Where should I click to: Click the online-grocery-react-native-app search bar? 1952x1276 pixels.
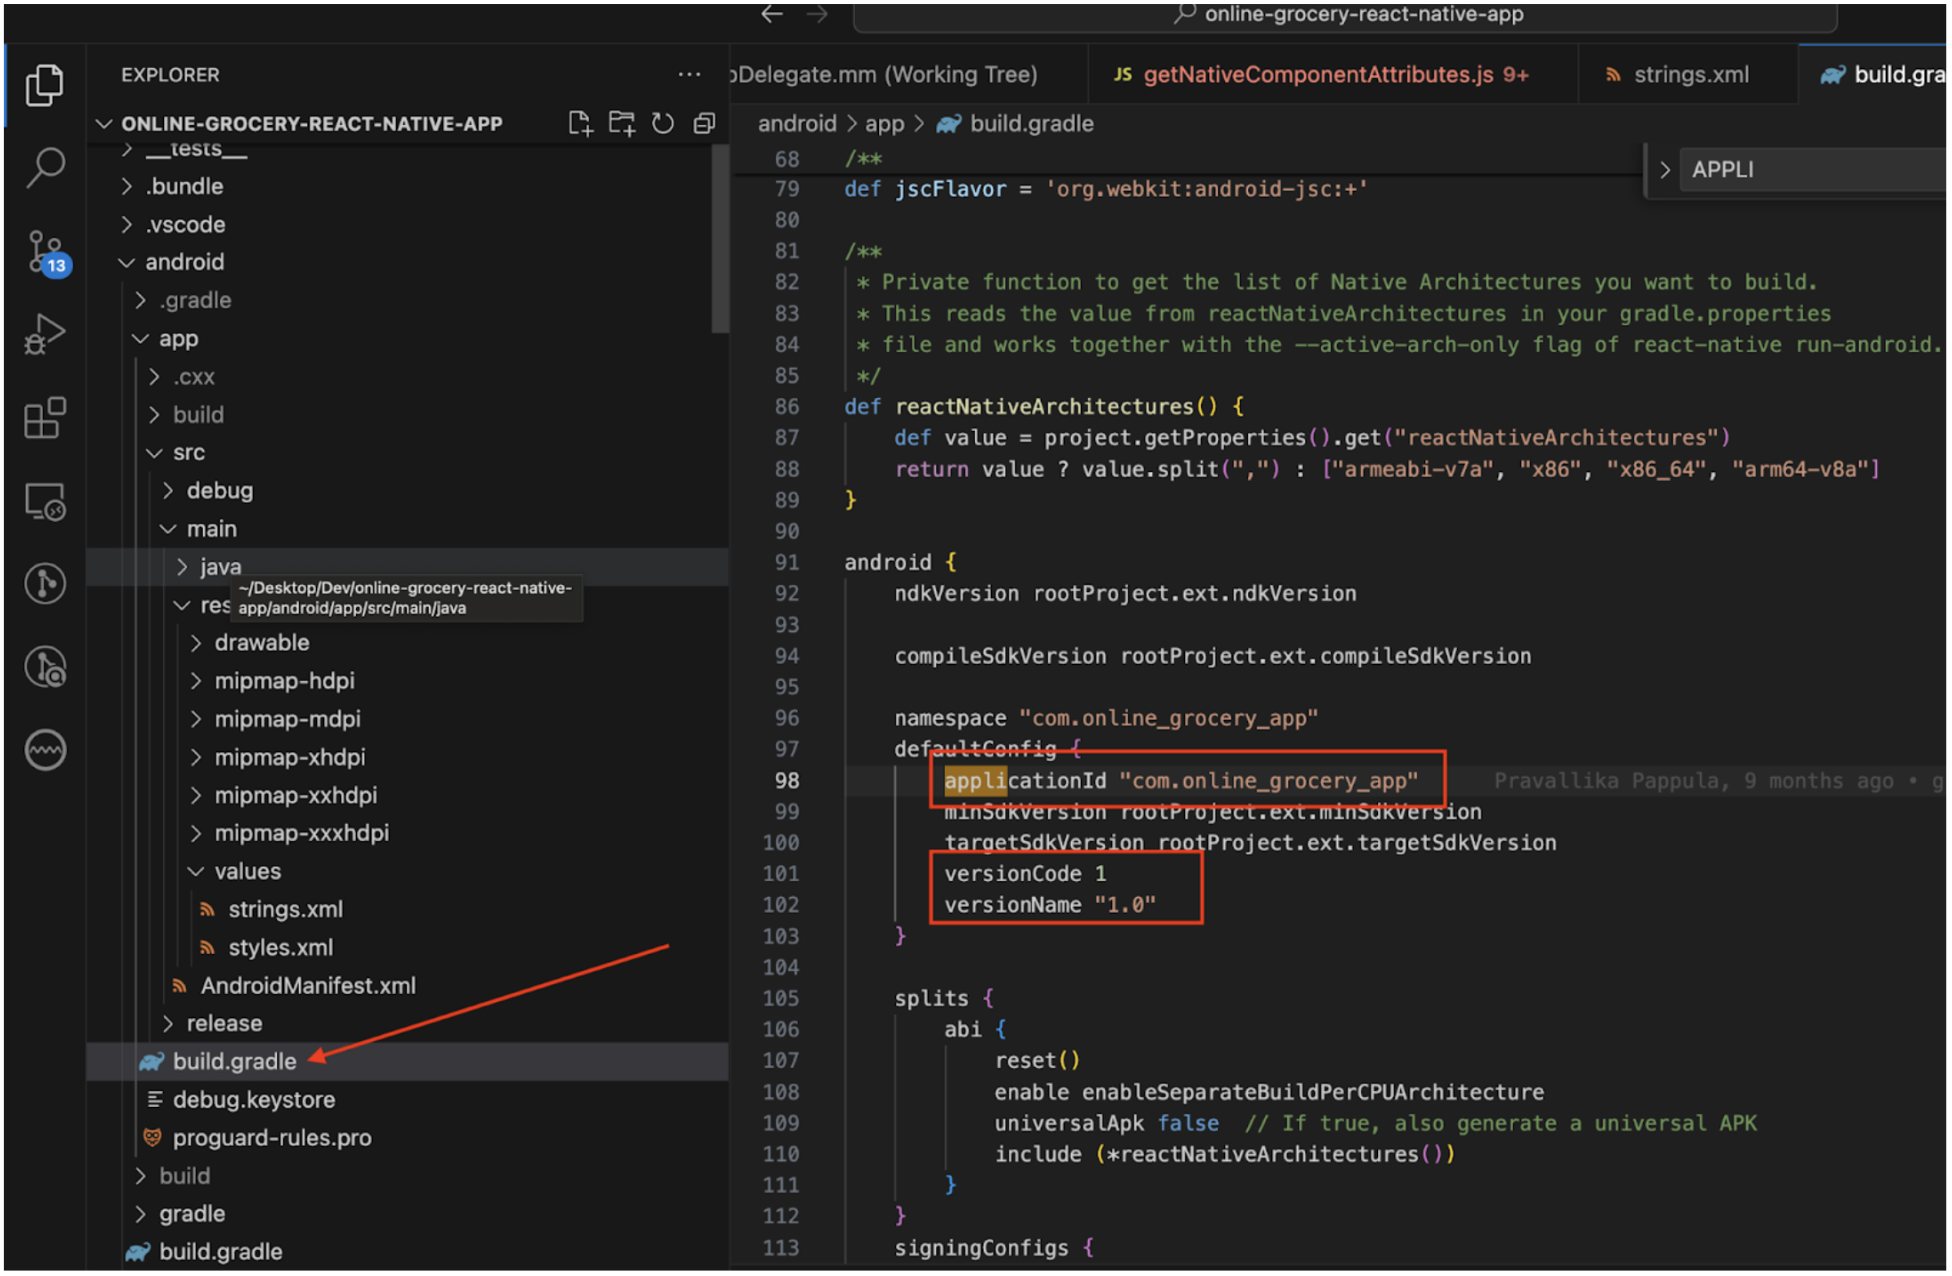1361,14
